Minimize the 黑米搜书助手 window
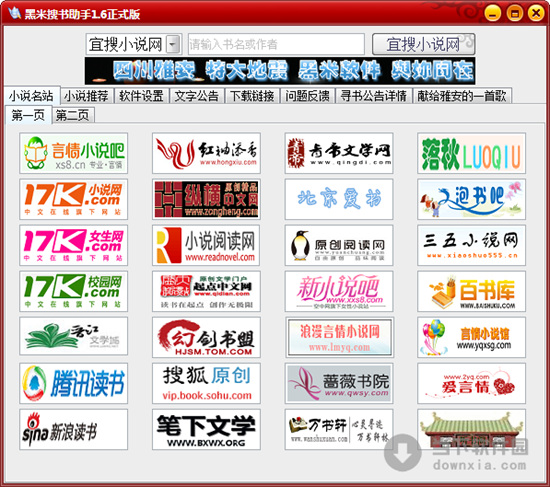 493,13
